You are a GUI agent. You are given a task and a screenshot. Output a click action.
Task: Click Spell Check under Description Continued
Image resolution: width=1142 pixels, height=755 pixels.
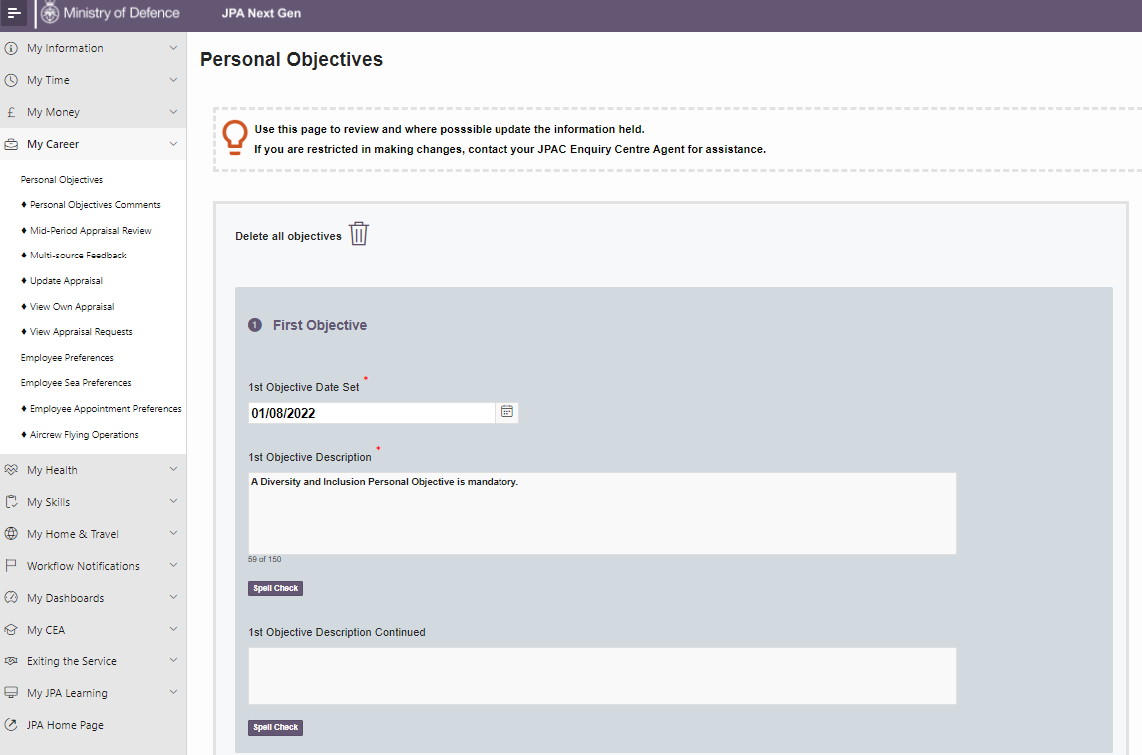(x=275, y=727)
